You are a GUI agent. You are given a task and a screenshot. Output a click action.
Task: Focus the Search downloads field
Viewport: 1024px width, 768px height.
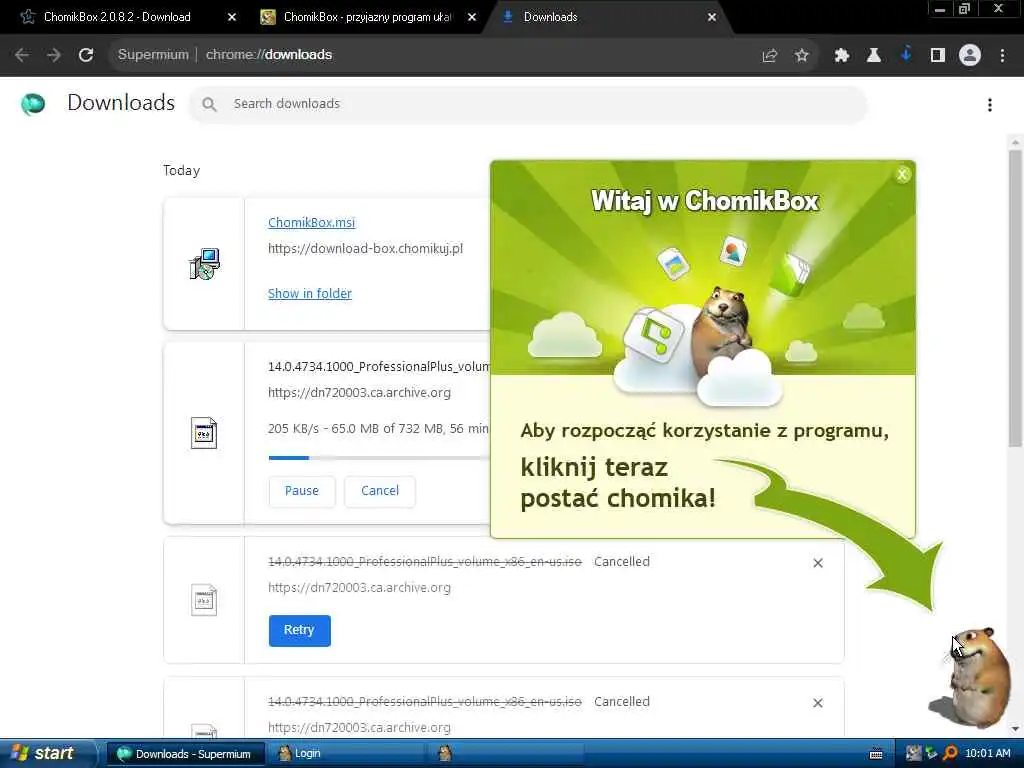click(x=528, y=104)
